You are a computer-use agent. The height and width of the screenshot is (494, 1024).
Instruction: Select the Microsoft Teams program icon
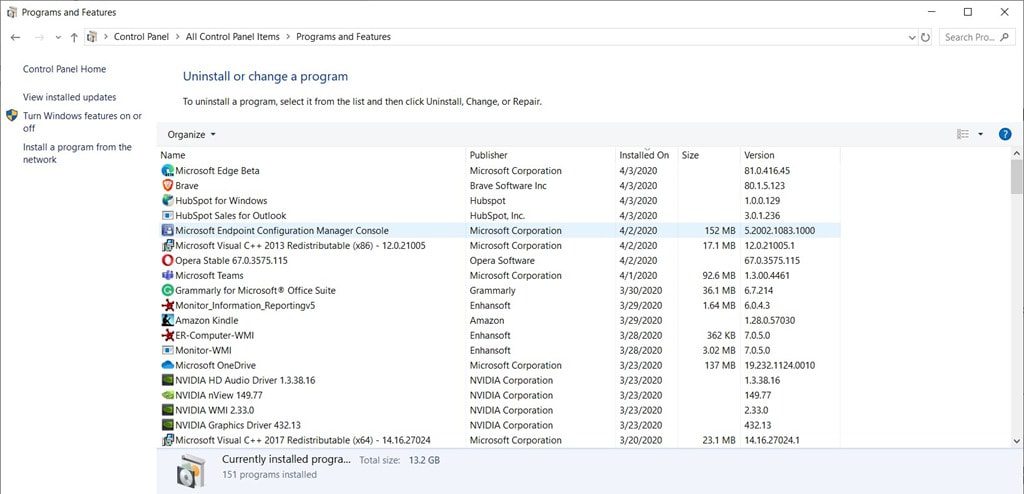point(167,276)
